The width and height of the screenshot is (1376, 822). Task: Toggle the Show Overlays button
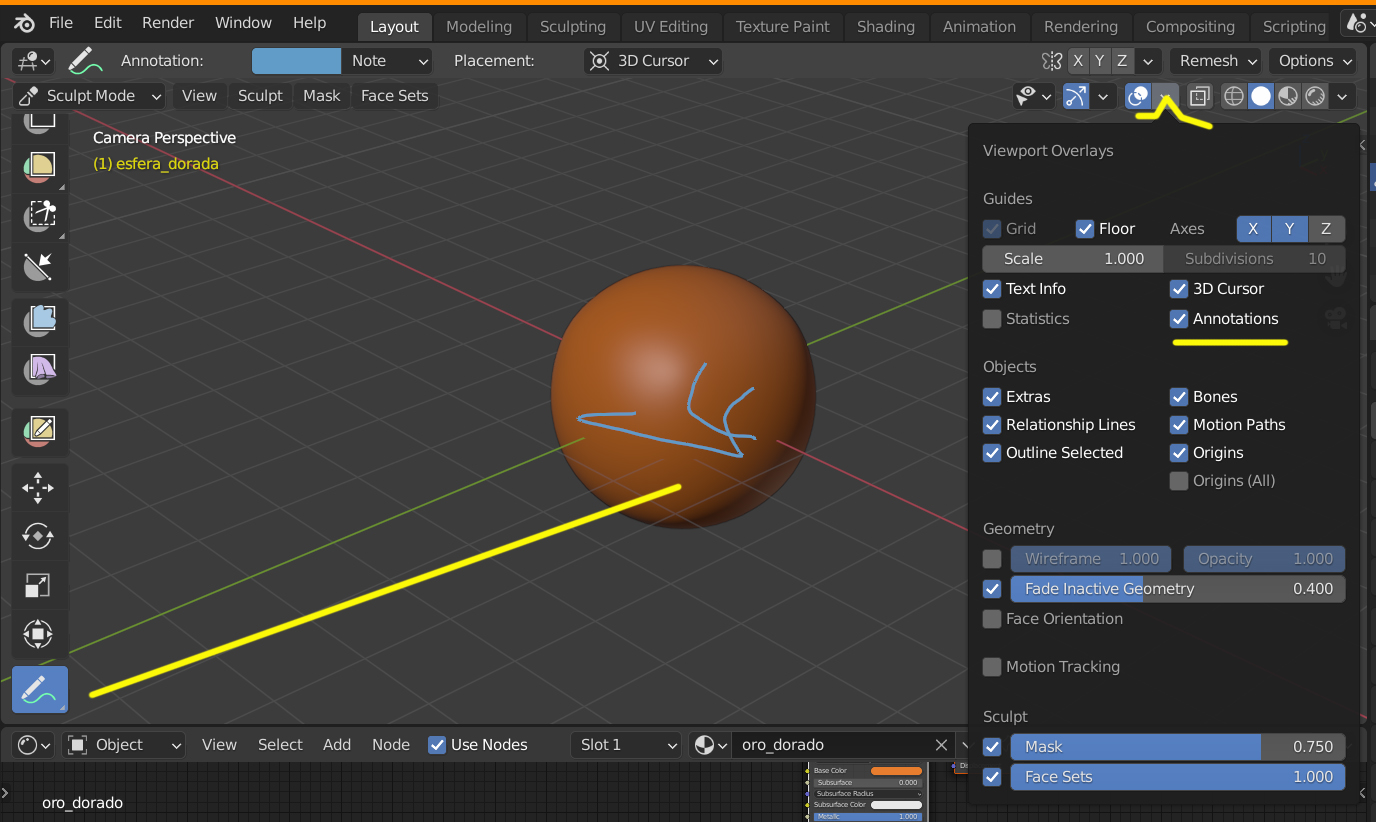coord(1139,96)
